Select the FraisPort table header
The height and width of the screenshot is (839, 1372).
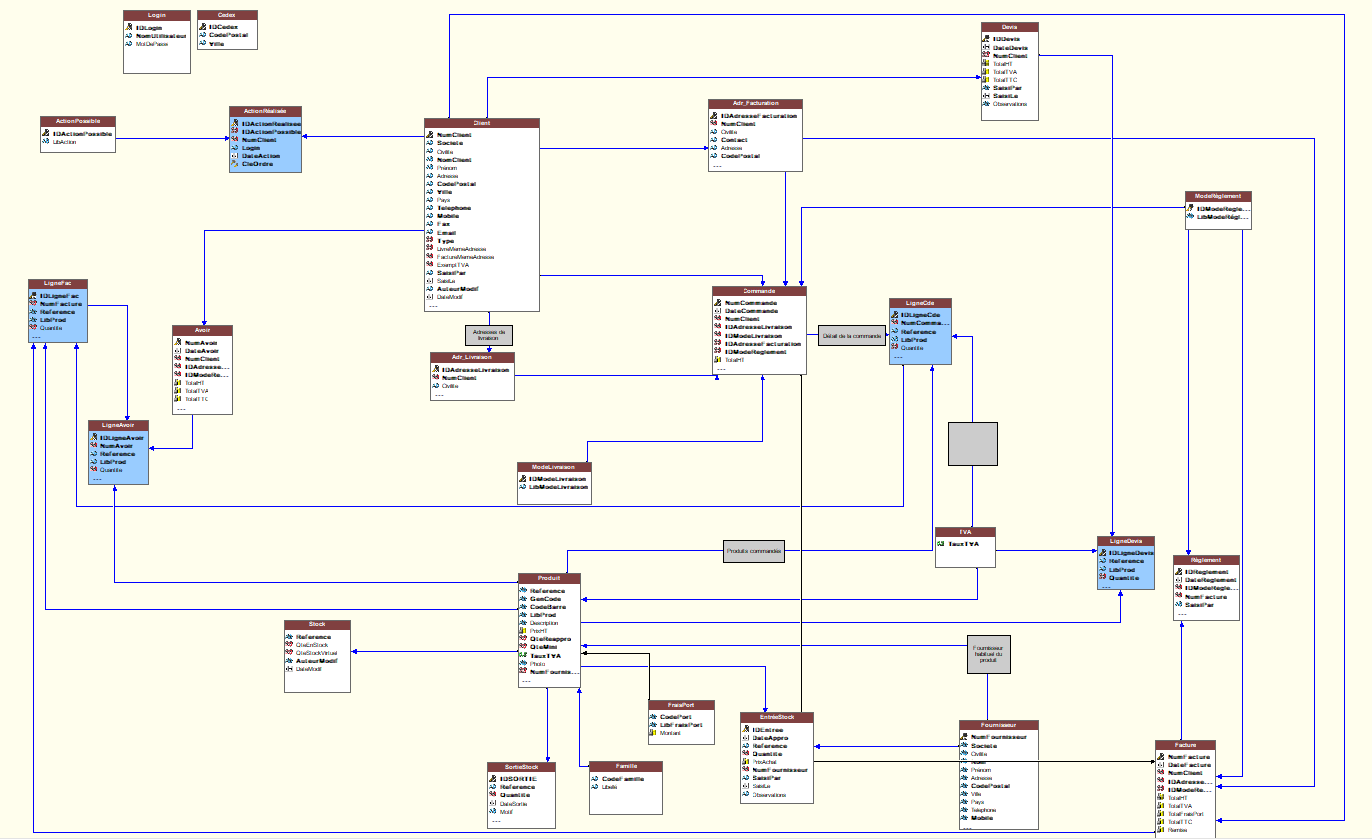[682, 704]
